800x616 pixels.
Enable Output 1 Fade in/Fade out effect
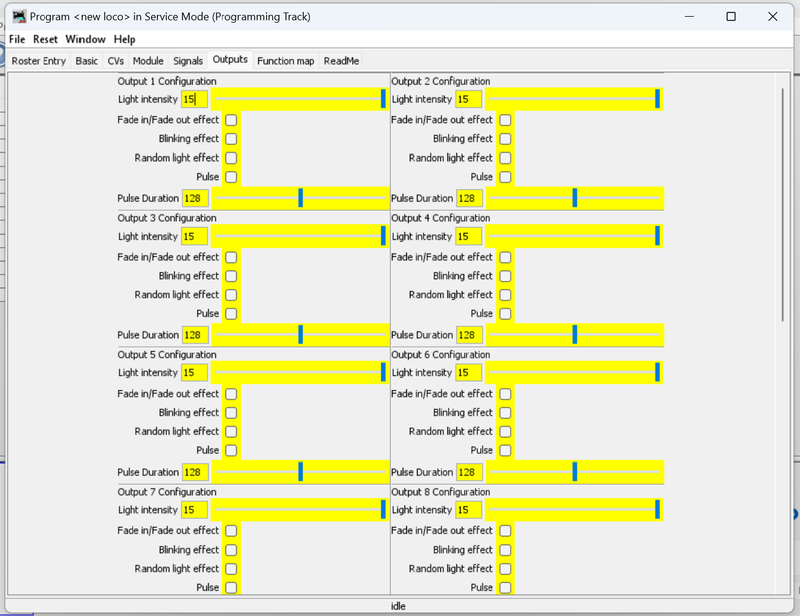coord(231,120)
